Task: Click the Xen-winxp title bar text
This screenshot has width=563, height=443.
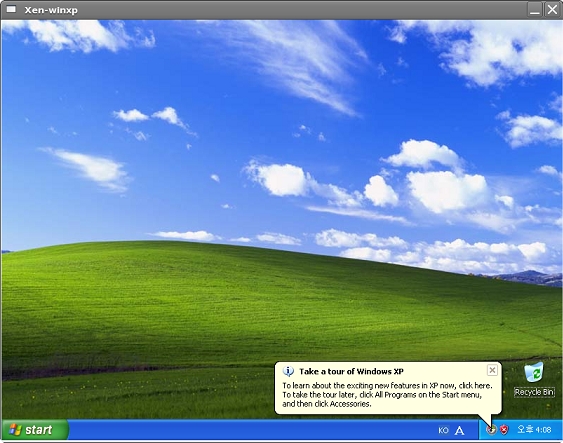Action: pos(51,10)
